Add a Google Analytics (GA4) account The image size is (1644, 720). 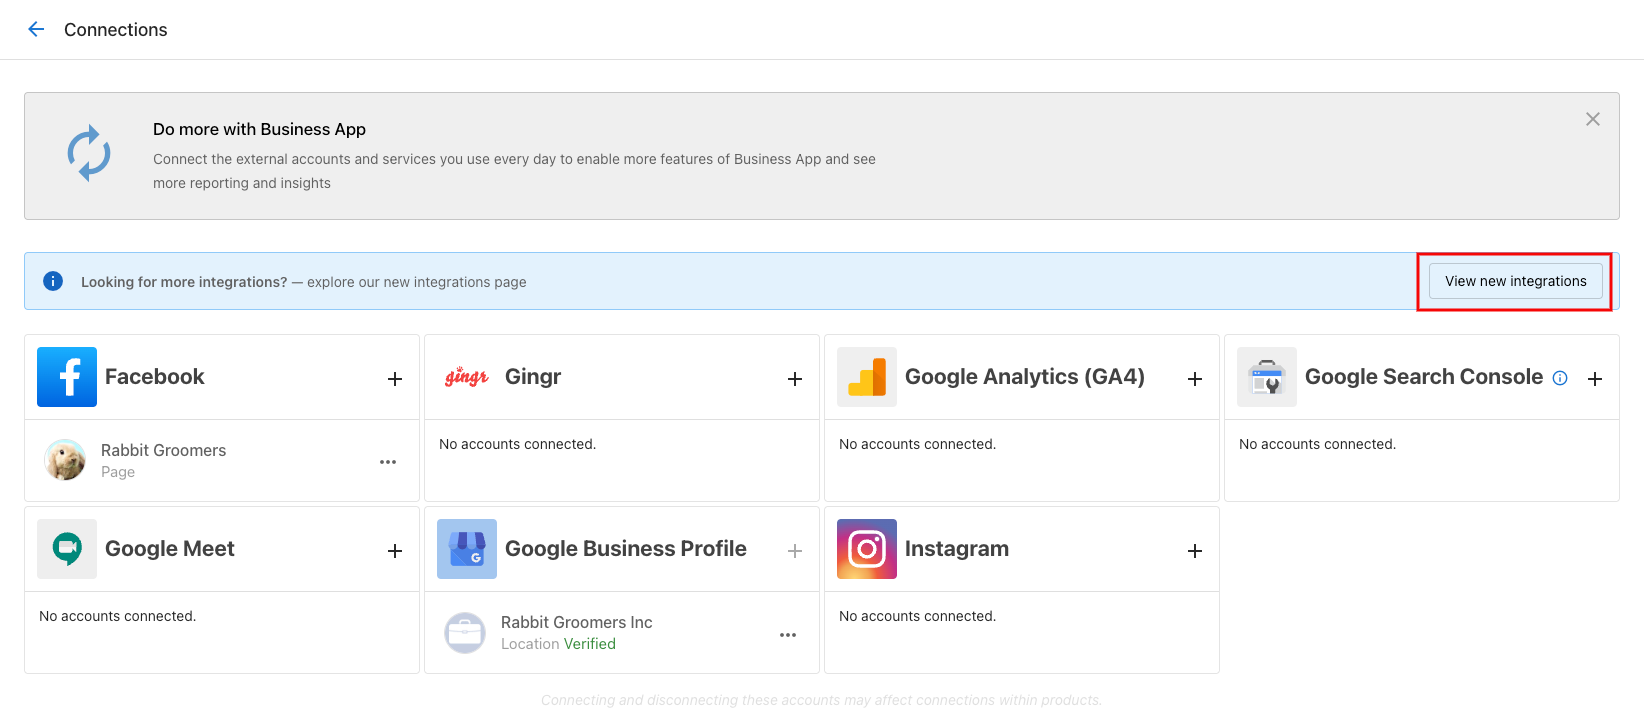[1195, 379]
